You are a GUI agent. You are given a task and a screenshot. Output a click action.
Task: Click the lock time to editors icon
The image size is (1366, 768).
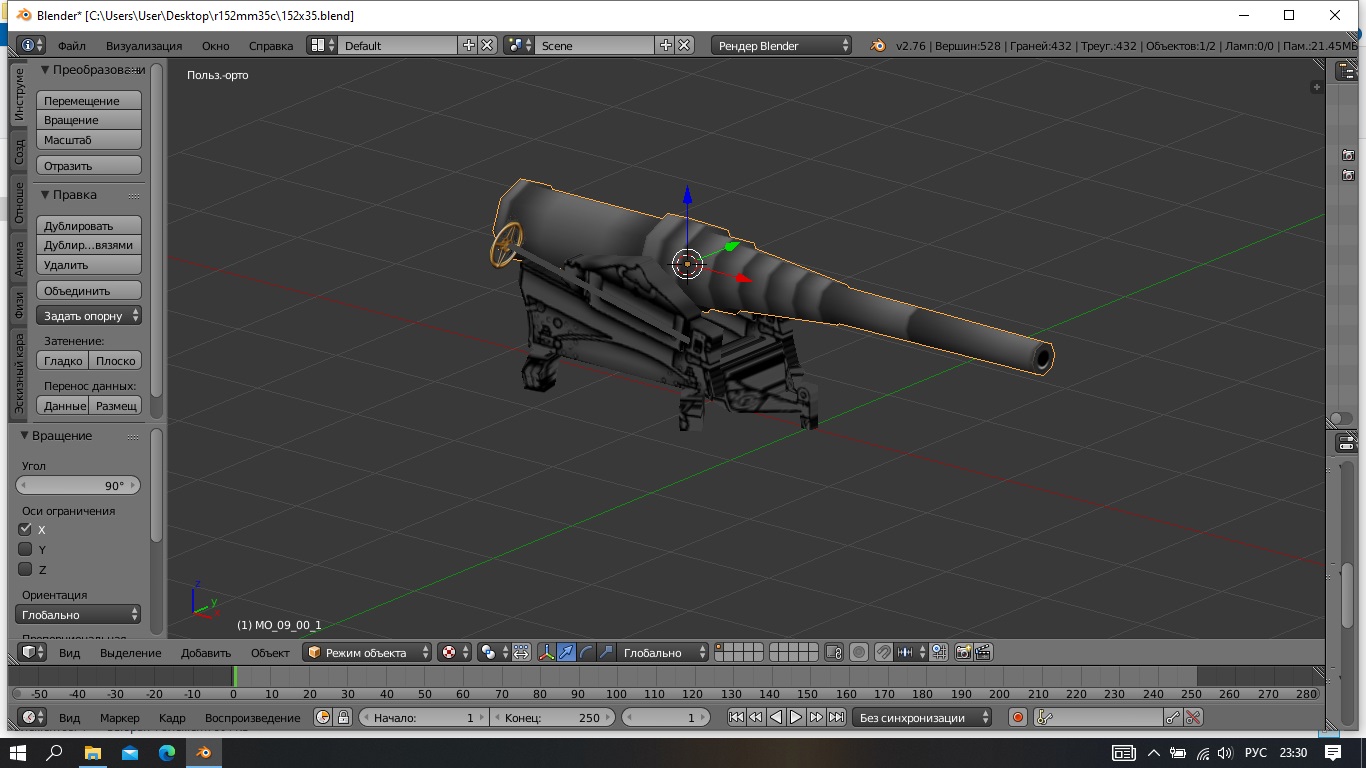point(343,717)
